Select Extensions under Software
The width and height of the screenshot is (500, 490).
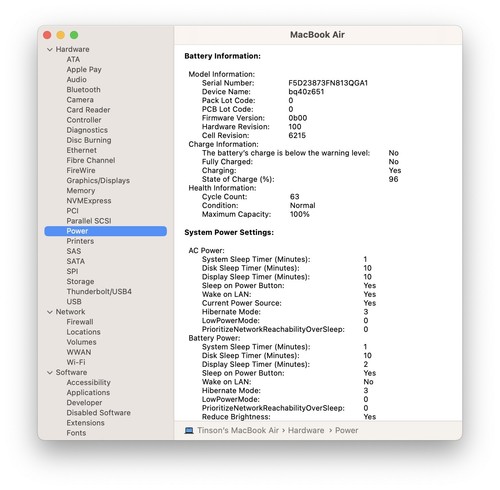point(85,423)
